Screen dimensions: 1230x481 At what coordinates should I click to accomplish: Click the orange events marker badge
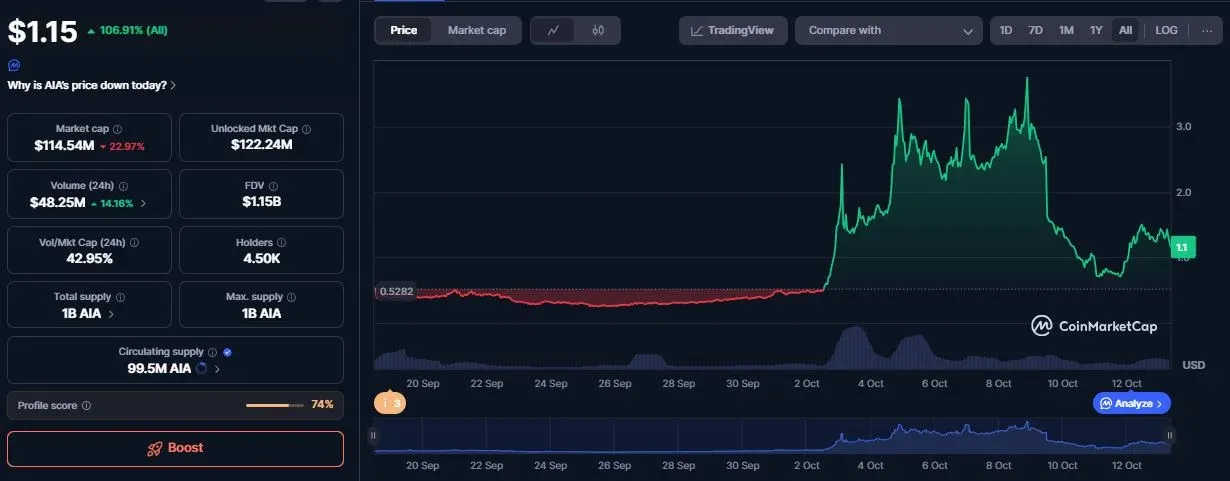[x=390, y=403]
